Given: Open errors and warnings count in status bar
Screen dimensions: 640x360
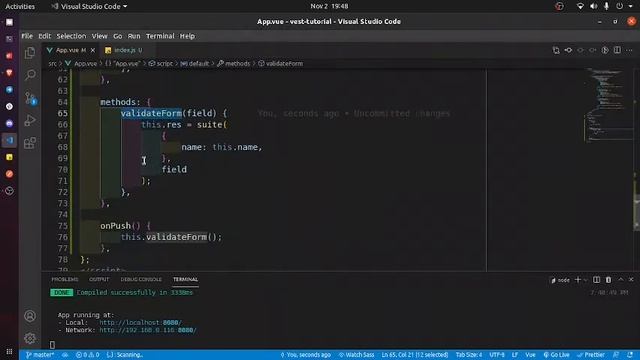Looking at the screenshot, I should coord(87,355).
